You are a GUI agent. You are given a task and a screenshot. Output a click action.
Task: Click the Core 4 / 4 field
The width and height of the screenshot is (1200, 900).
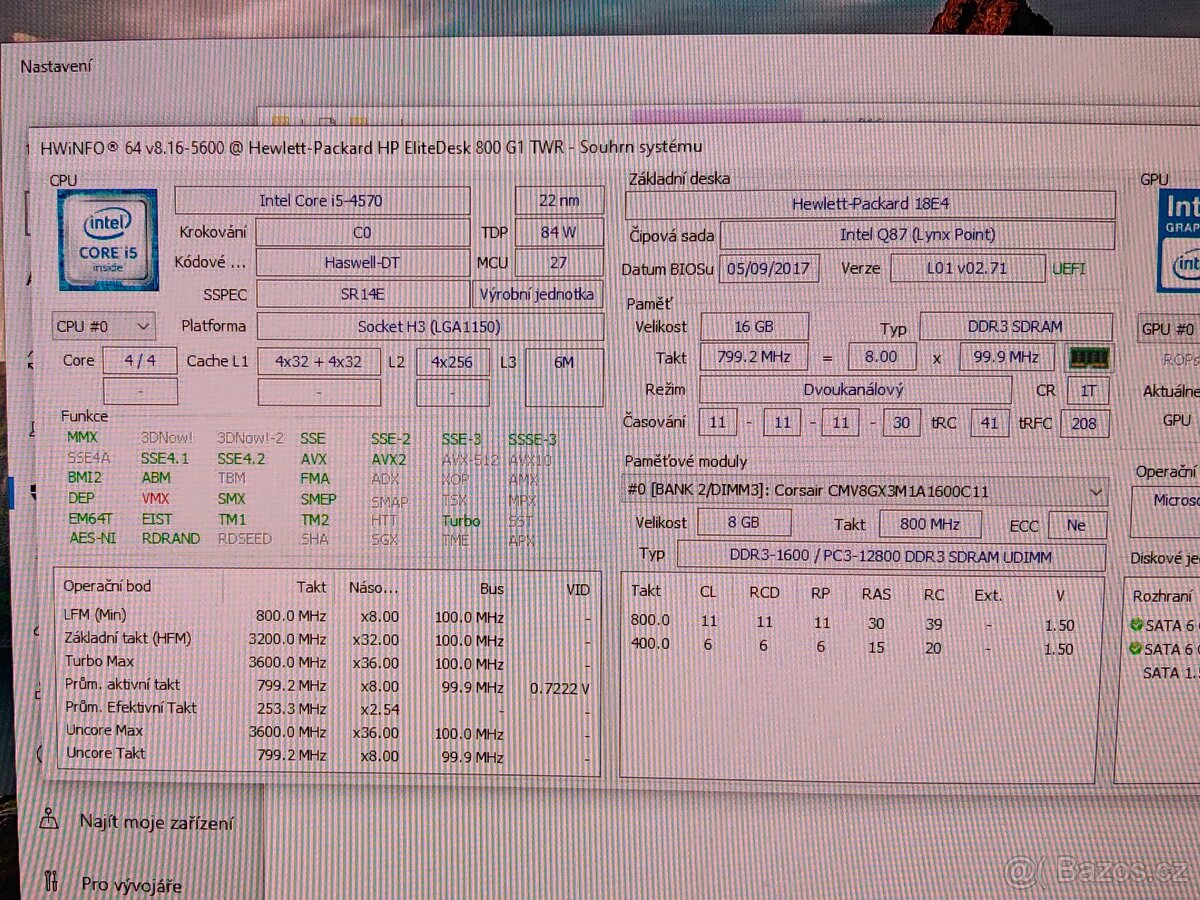tap(140, 360)
